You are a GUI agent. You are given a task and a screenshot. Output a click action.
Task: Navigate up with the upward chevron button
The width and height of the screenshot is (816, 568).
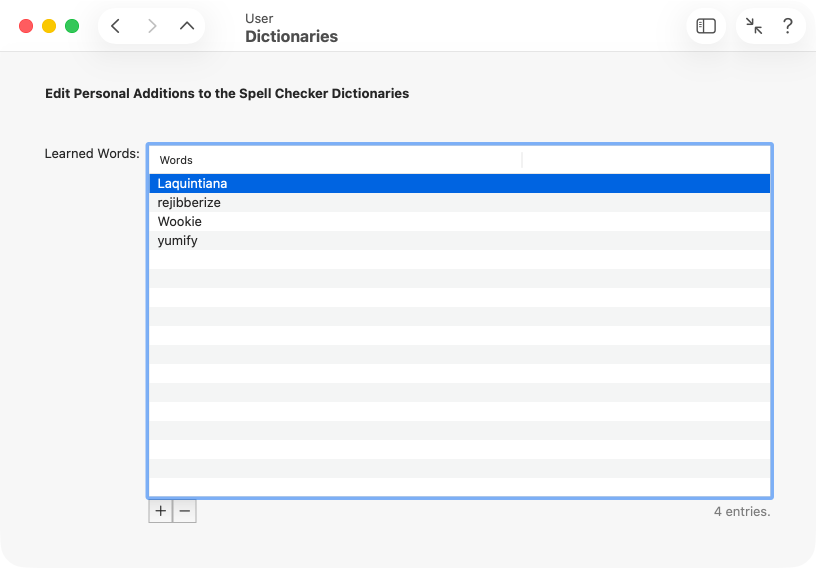click(x=187, y=26)
